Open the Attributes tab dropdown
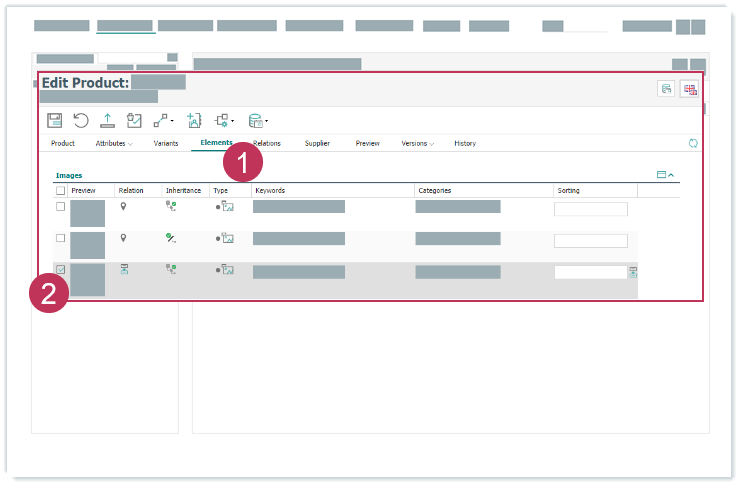Image resolution: width=741 pixels, height=487 pixels. tap(114, 144)
